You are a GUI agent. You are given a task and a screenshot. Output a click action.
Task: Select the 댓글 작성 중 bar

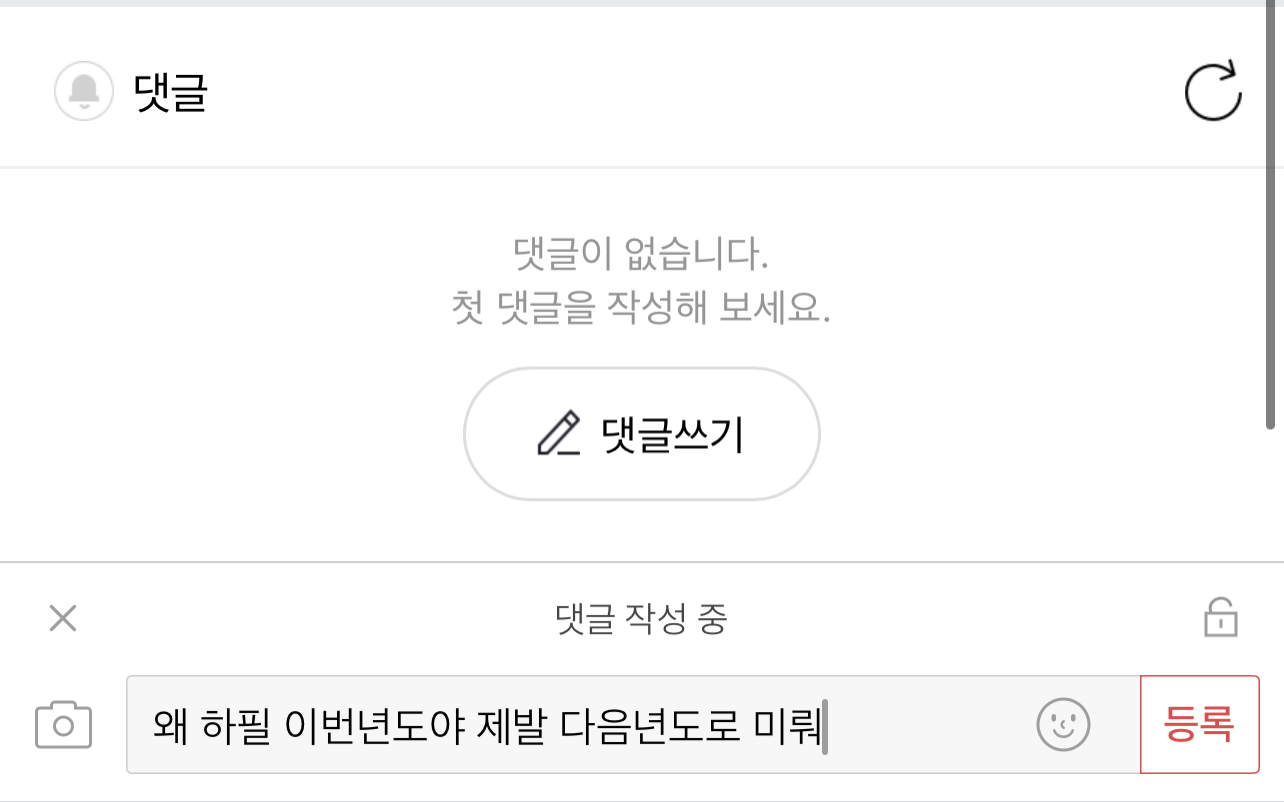tap(642, 620)
